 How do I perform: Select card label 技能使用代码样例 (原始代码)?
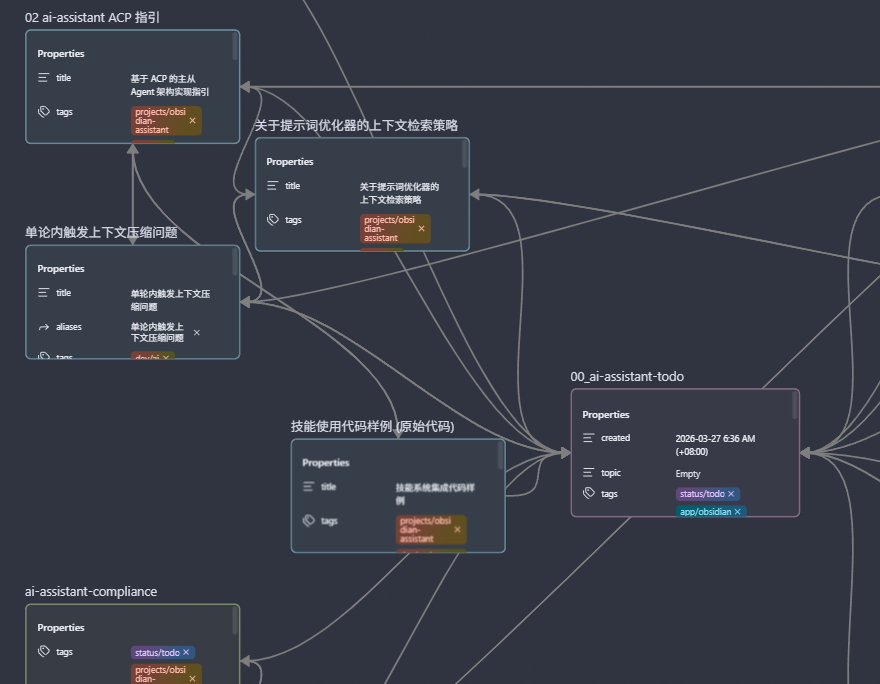click(373, 426)
